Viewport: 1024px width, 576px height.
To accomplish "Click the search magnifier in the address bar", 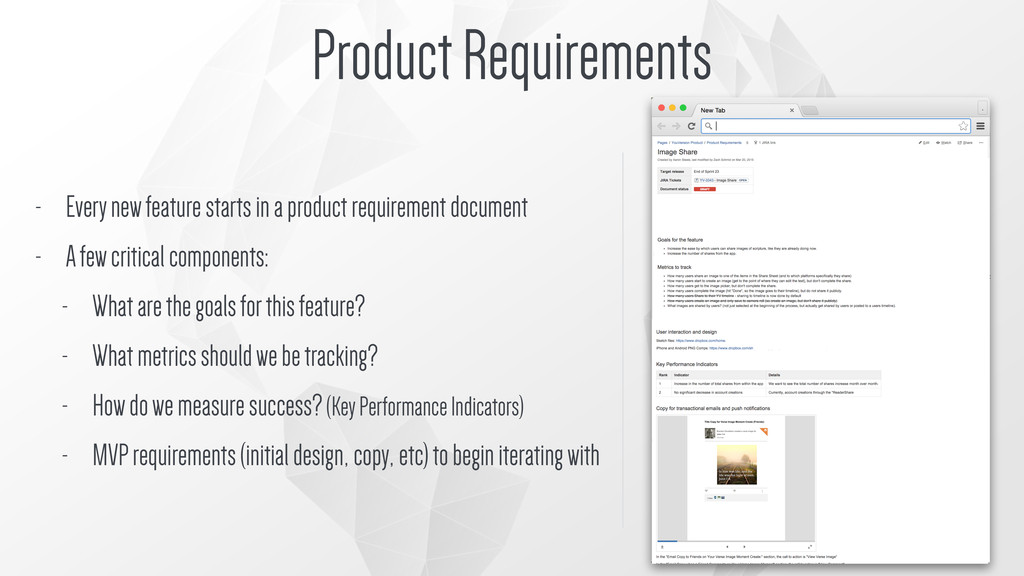I will 708,126.
